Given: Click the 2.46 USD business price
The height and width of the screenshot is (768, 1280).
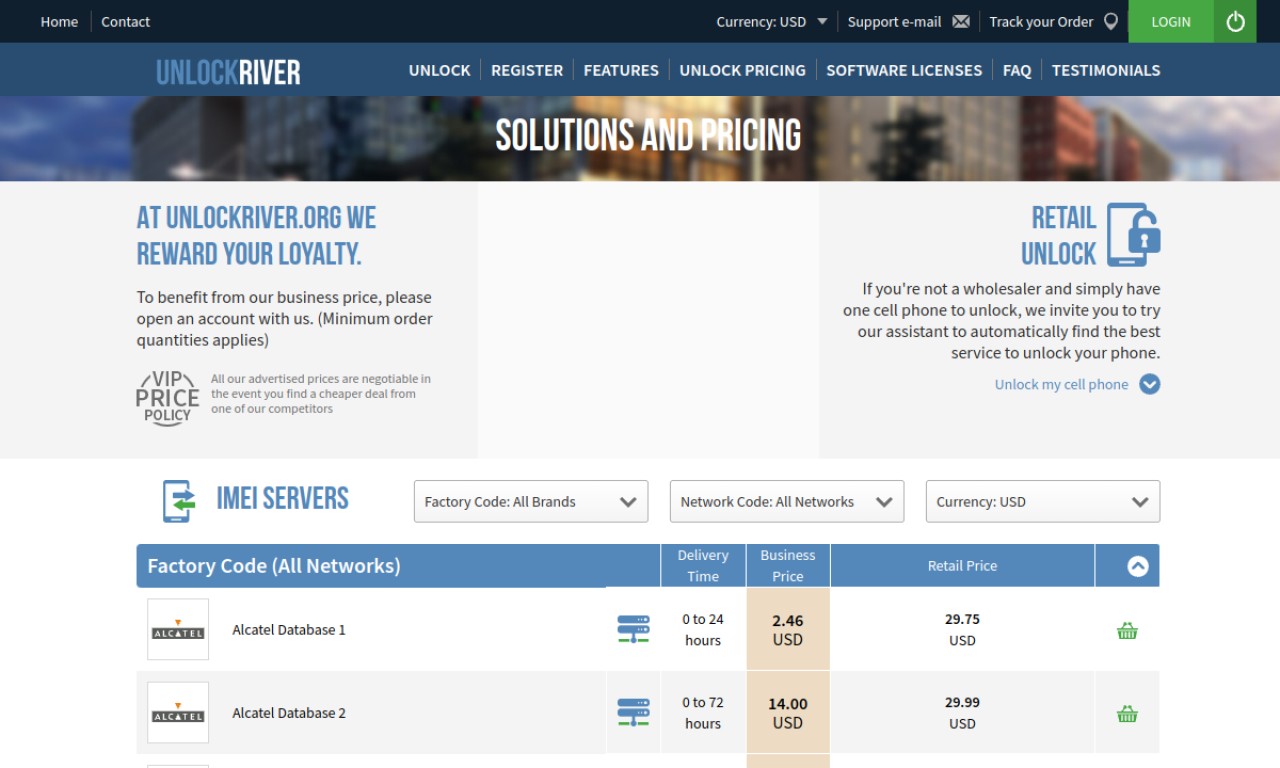Looking at the screenshot, I should tap(788, 630).
